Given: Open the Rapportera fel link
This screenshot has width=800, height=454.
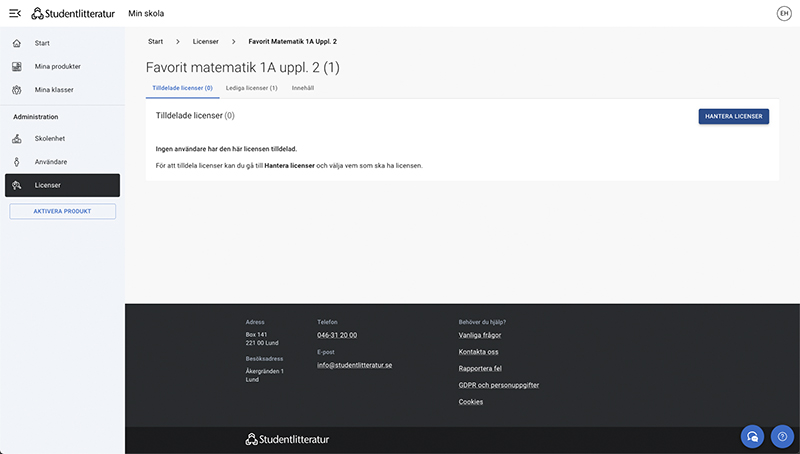Looking at the screenshot, I should (480, 368).
